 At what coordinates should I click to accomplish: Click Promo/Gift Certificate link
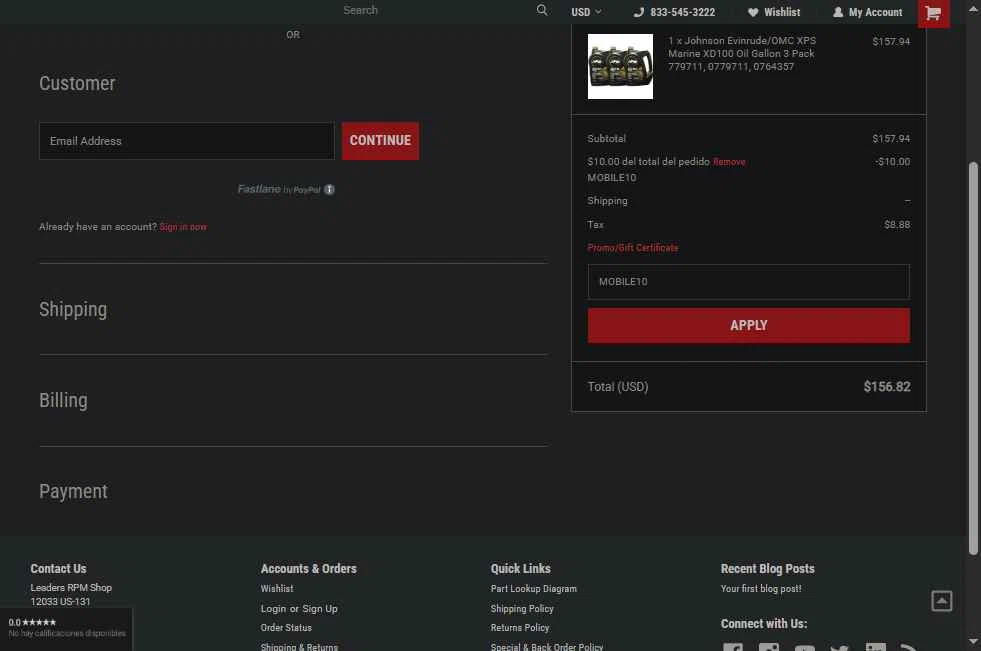tap(633, 248)
